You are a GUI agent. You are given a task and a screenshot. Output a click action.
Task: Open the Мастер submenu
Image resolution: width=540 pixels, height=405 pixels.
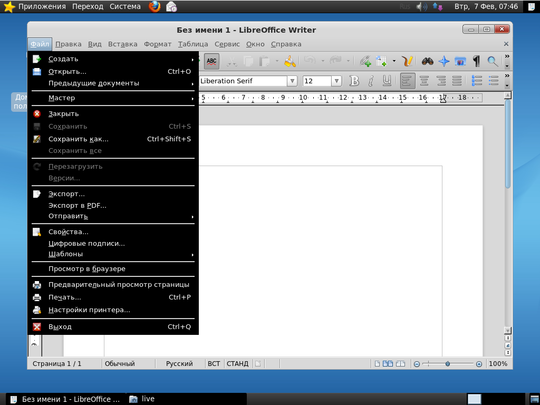pos(113,98)
